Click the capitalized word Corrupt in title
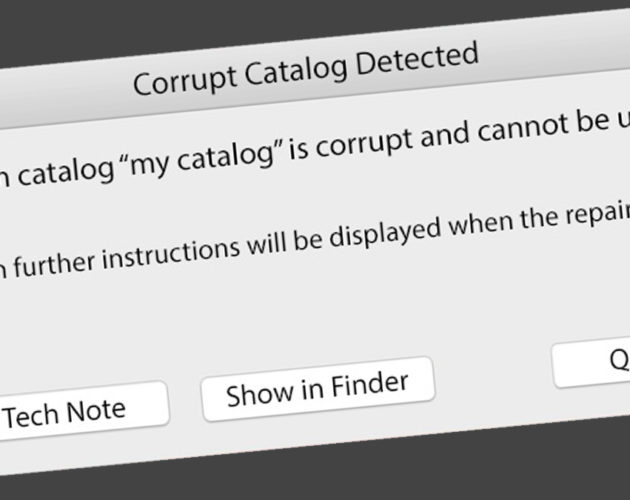This screenshot has height=500, width=630. [x=184, y=81]
